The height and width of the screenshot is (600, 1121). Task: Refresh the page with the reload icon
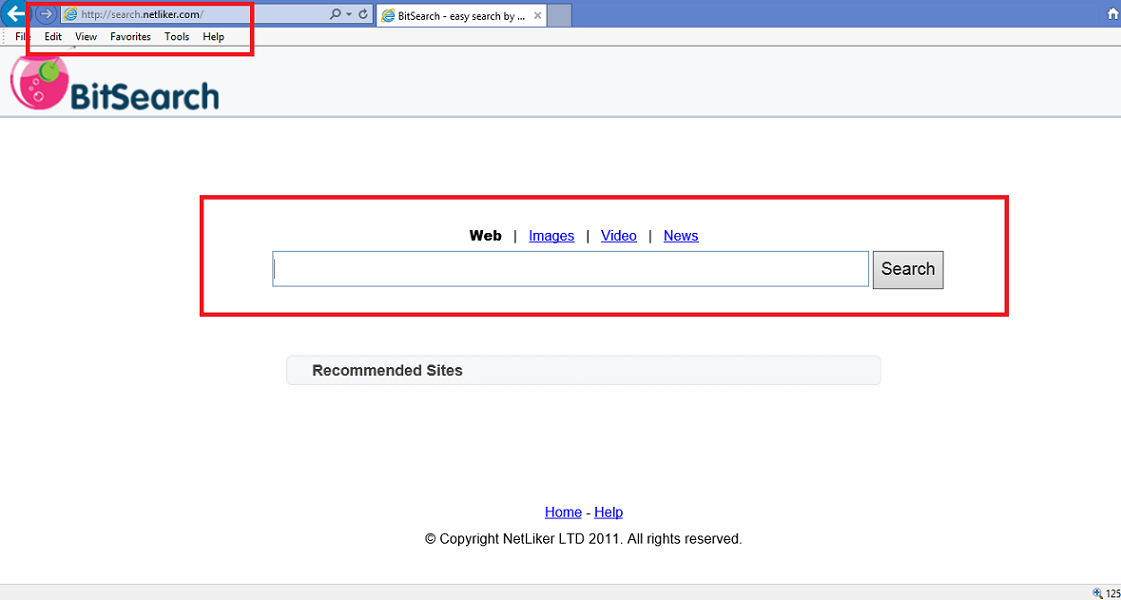363,14
